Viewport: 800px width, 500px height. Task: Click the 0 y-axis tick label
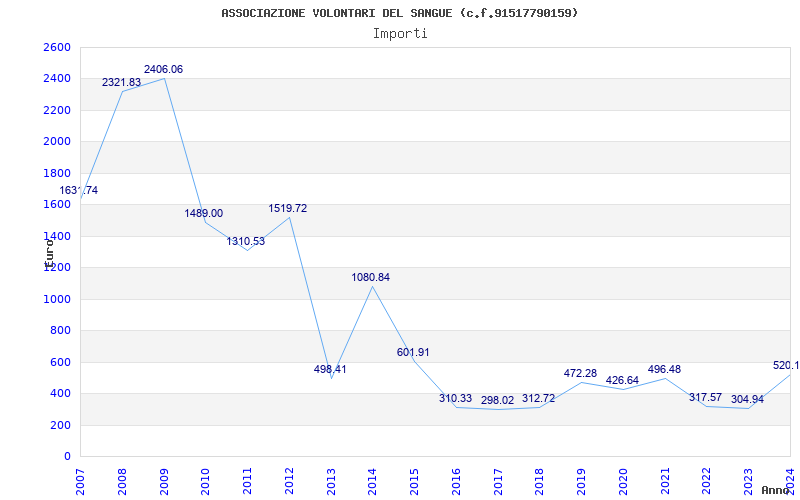click(x=67, y=457)
